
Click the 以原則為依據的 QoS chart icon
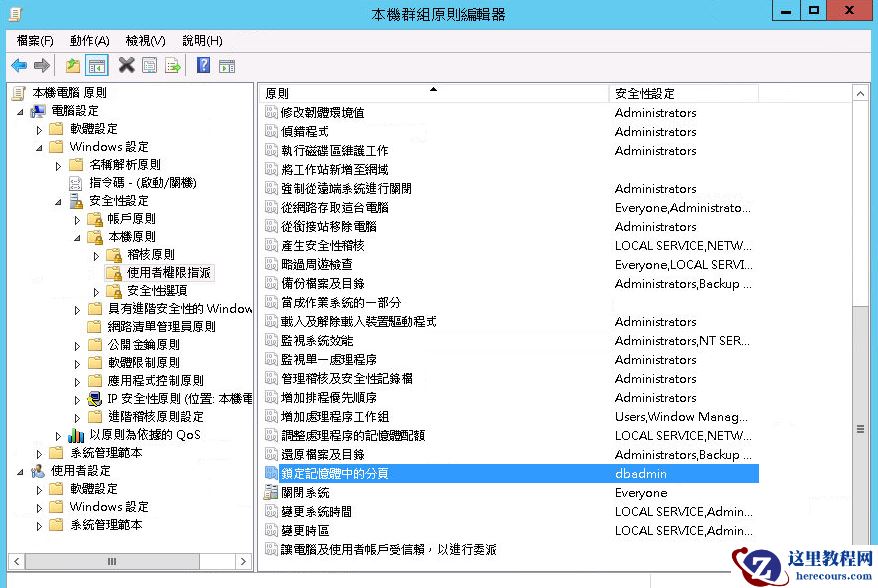76,435
